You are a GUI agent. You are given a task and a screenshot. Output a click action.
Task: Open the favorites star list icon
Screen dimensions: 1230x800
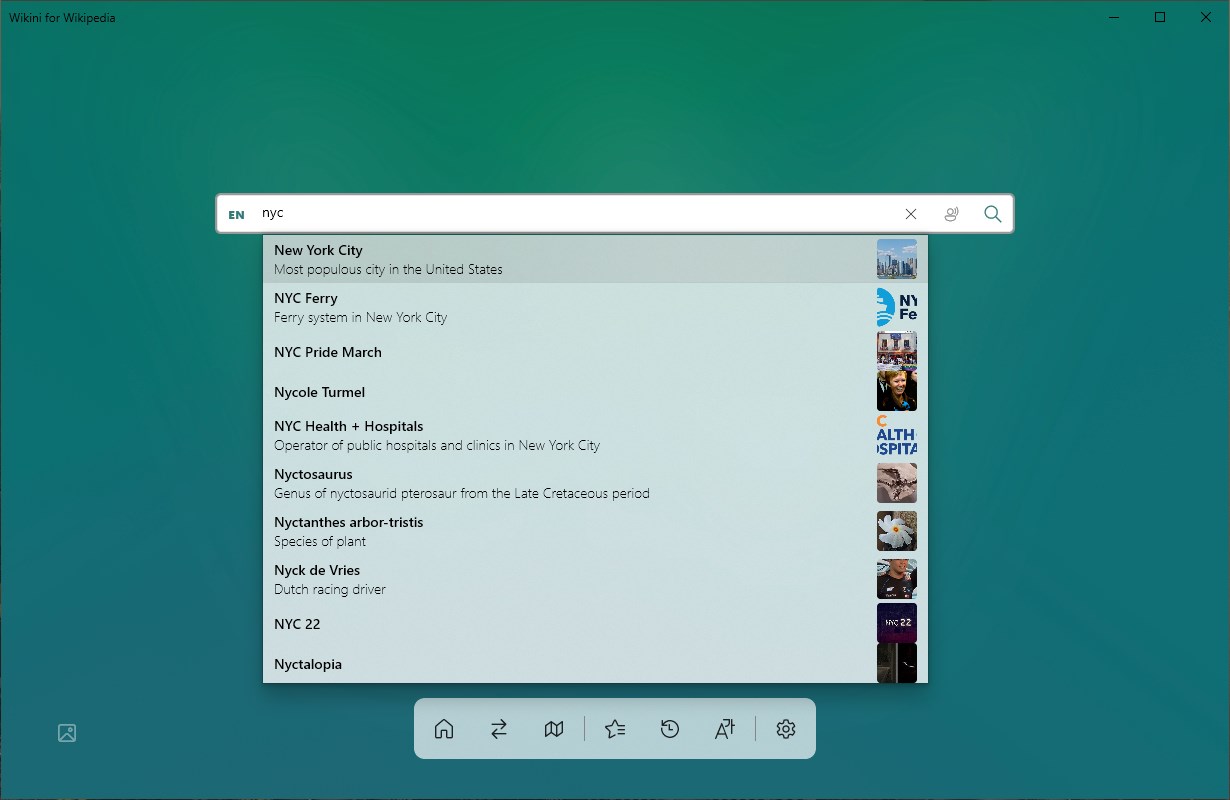point(615,729)
